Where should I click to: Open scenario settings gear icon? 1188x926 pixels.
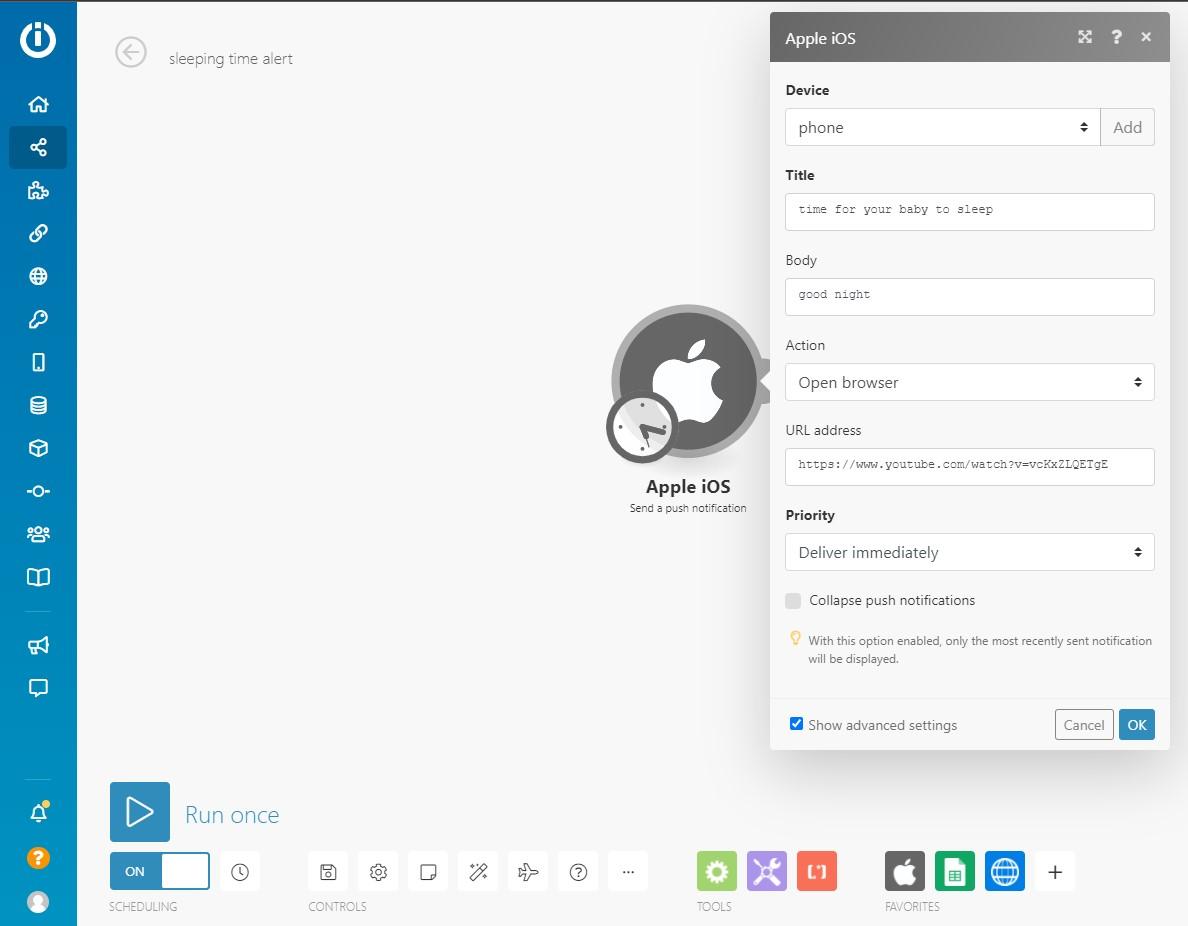[378, 872]
